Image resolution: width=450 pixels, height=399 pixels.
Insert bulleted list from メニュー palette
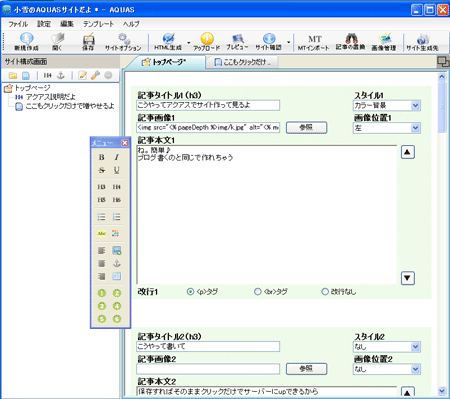(x=101, y=217)
